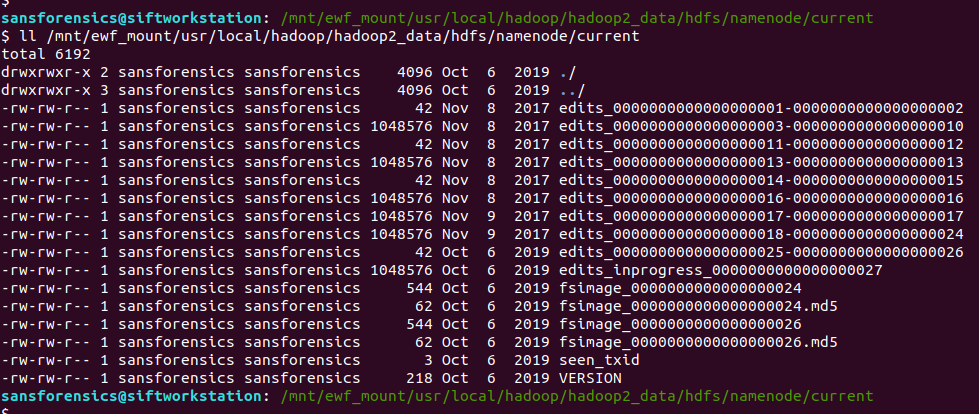The height and width of the screenshot is (414, 979).
Task: Click the edits_0000000000000000003-0000000000000000010 filename
Action: point(761,127)
